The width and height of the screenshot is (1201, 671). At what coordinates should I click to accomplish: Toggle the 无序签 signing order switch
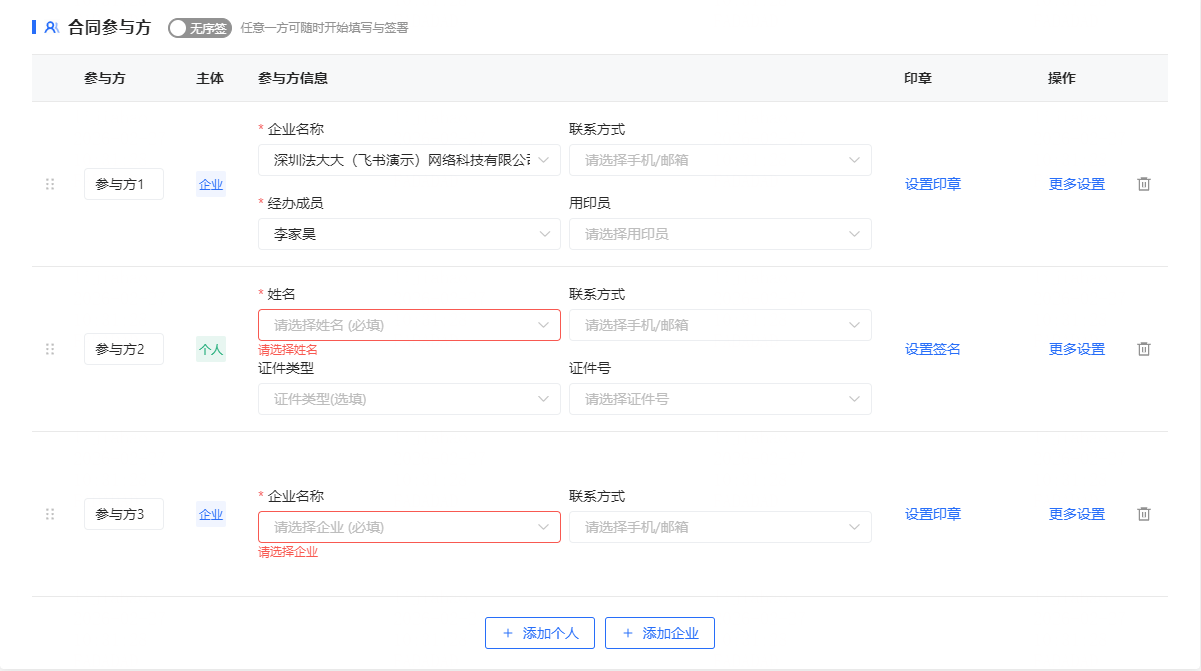pos(199,28)
